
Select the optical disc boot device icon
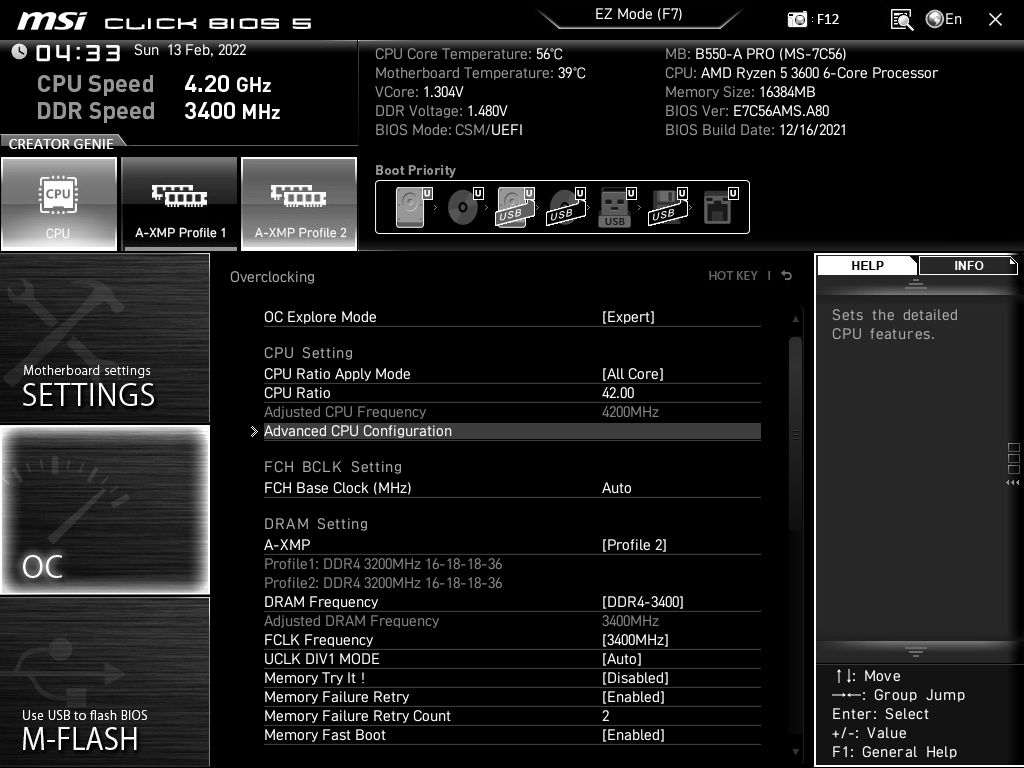463,208
